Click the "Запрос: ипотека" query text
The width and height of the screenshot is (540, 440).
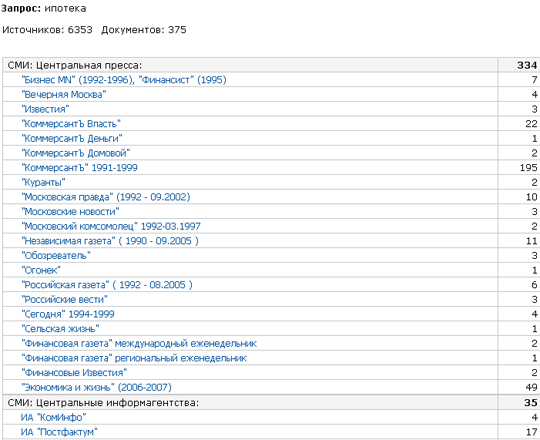click(44, 8)
